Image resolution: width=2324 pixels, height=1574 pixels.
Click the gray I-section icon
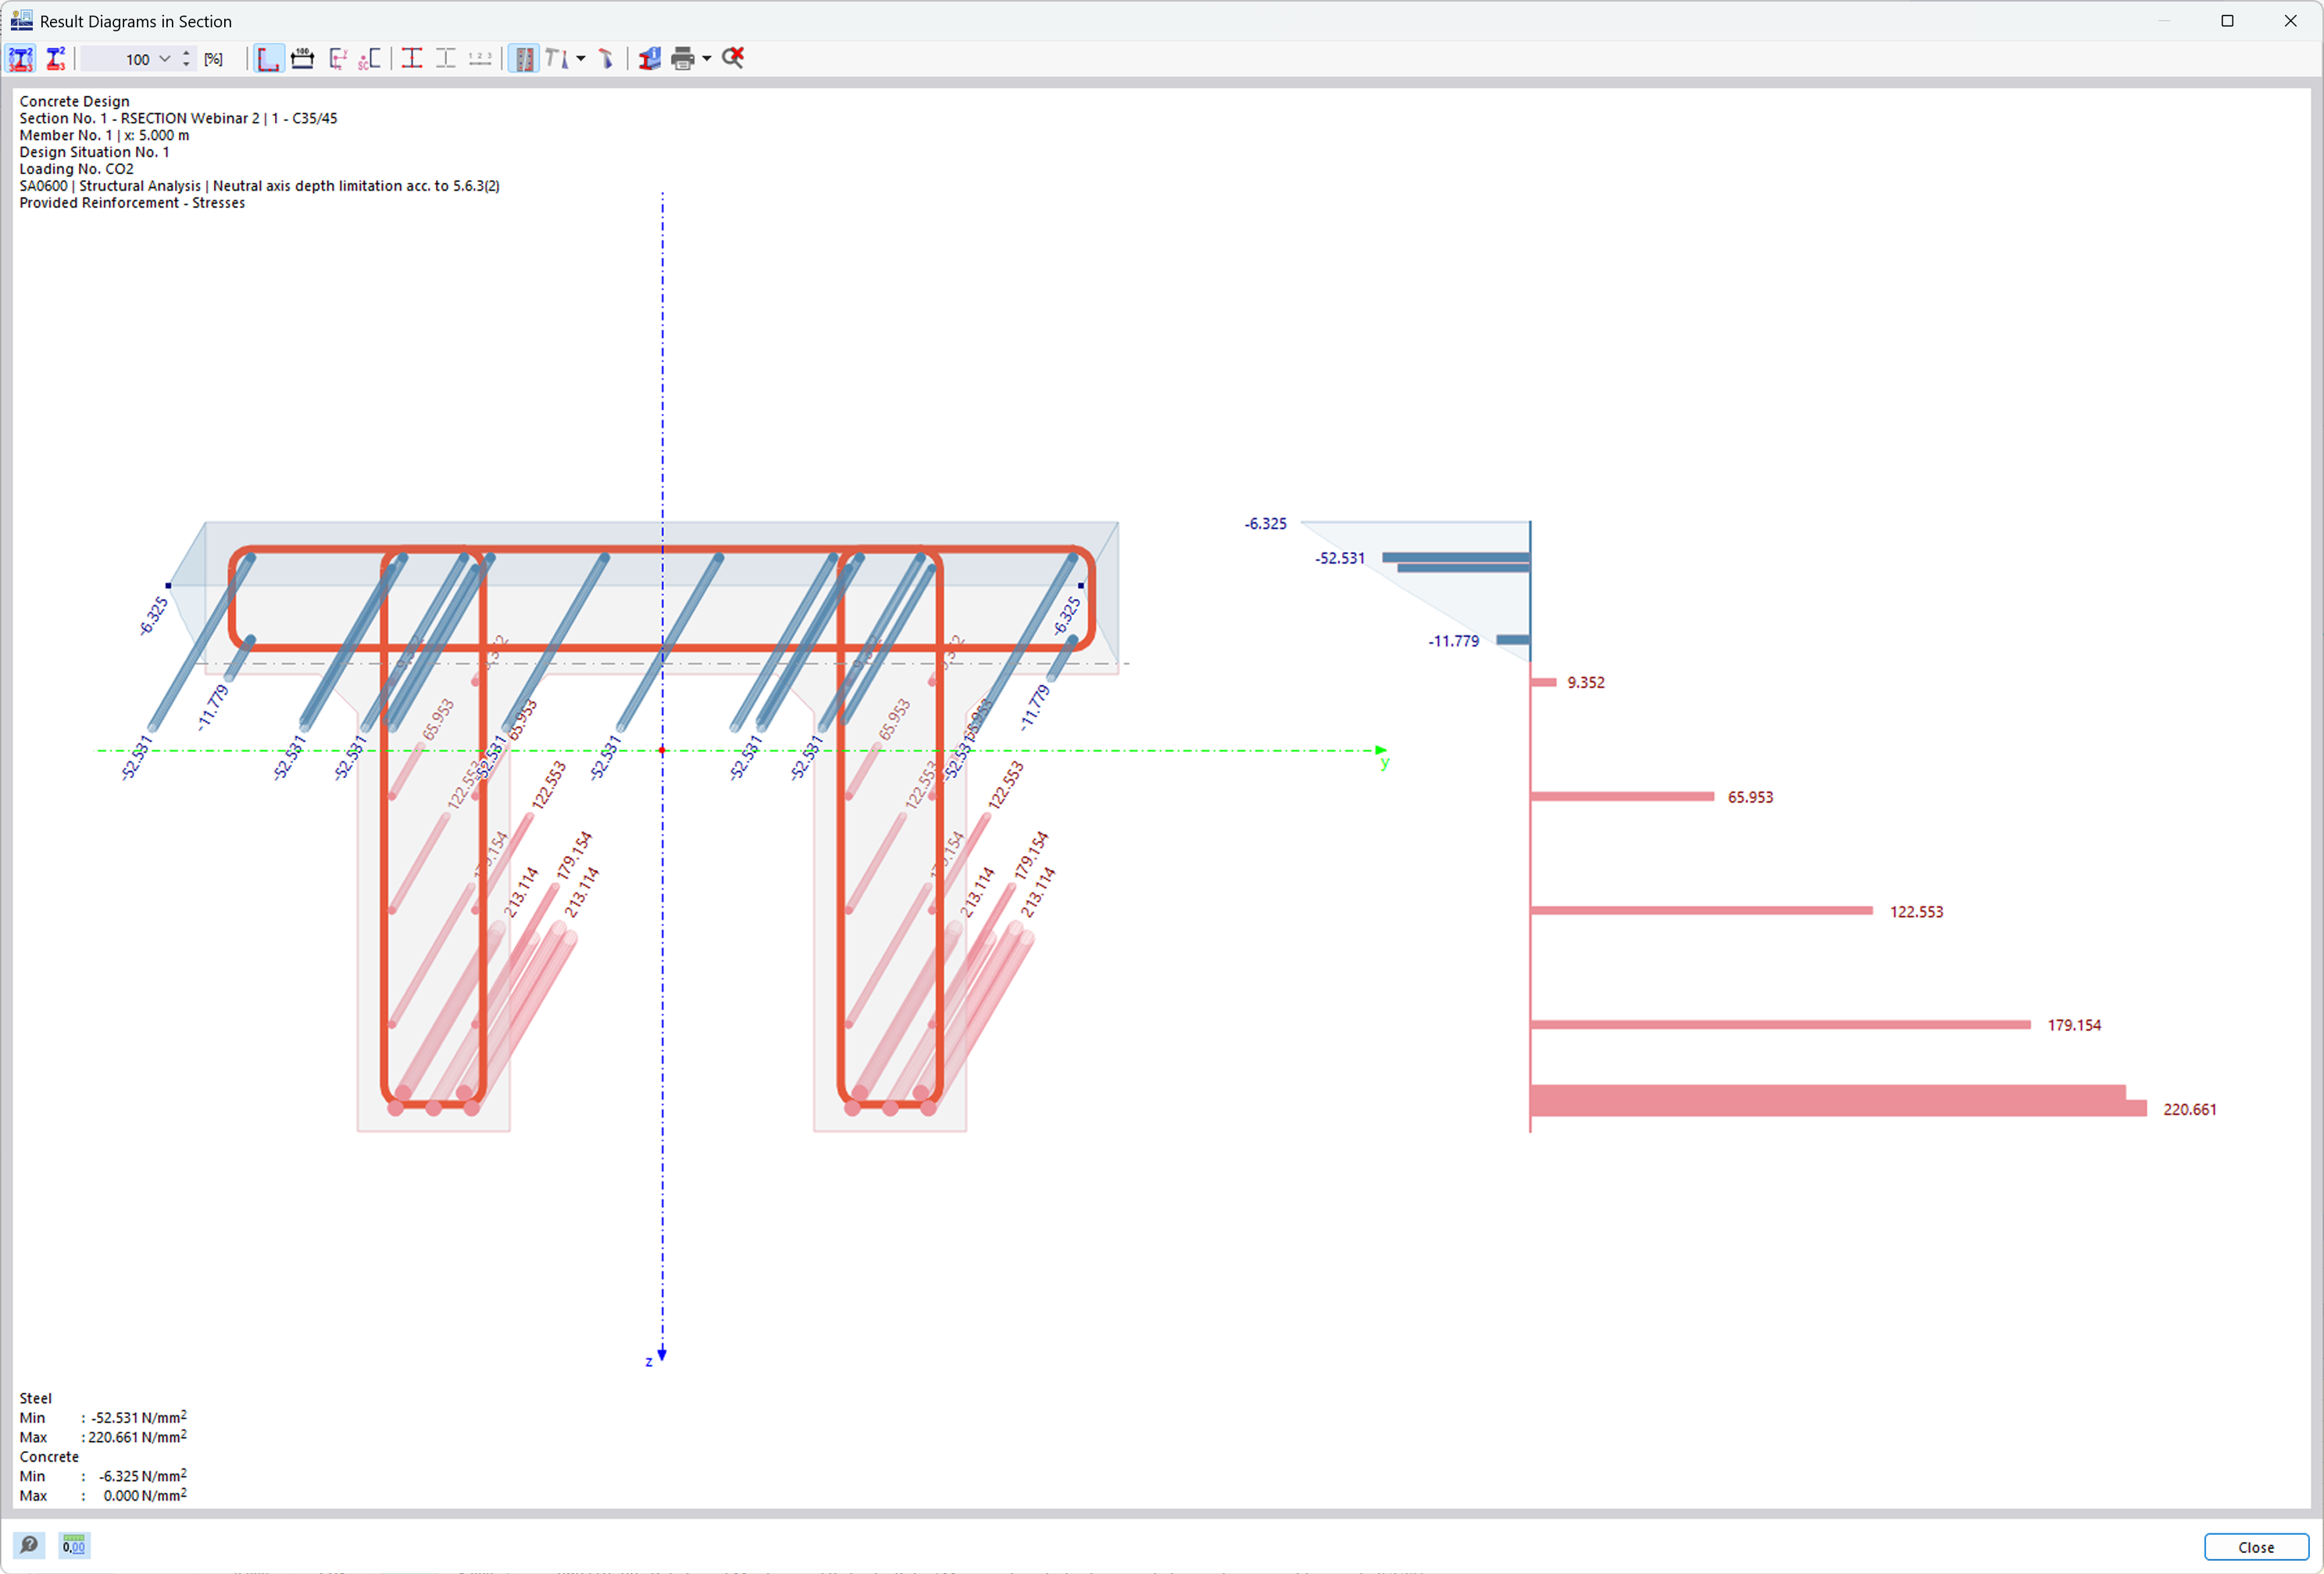(x=446, y=59)
